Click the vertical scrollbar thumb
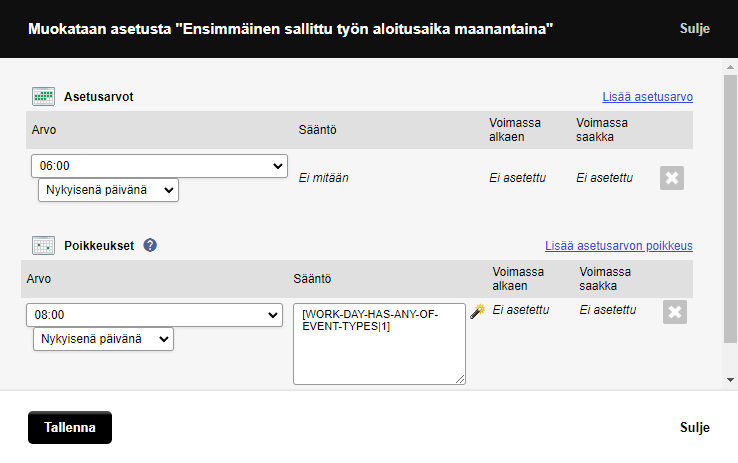 click(730, 209)
